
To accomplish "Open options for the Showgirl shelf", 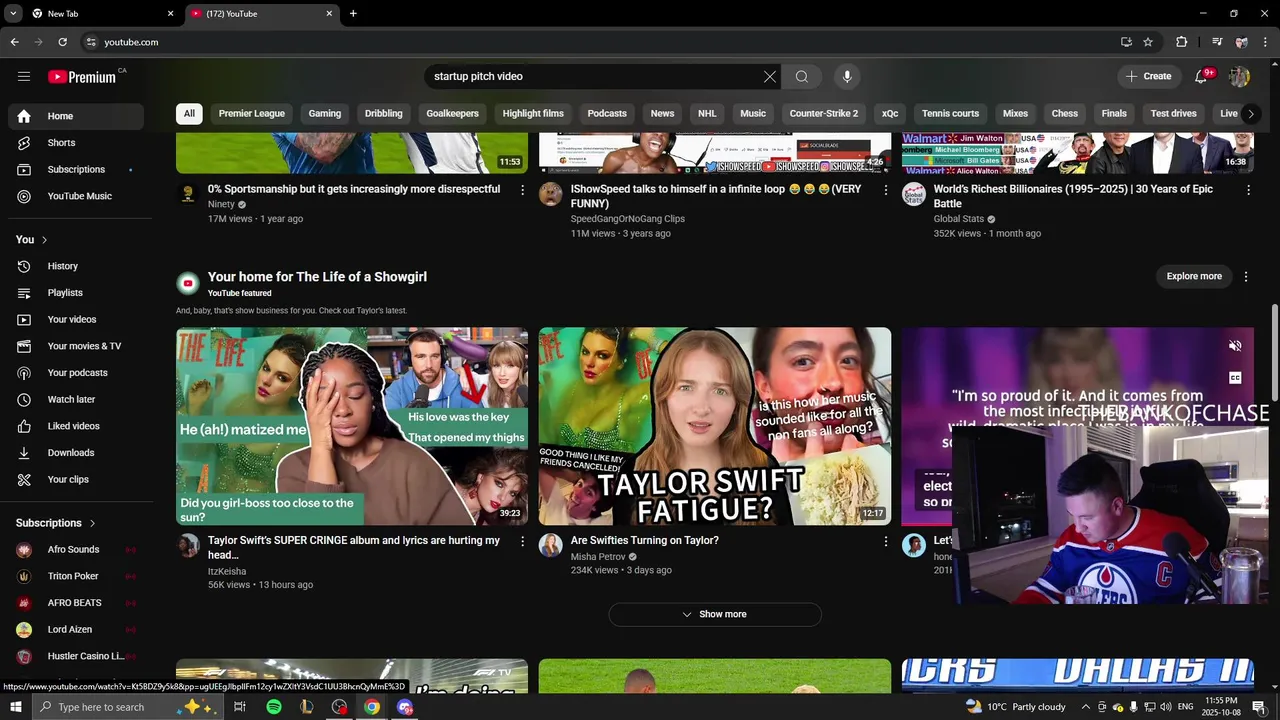I will 1246,276.
